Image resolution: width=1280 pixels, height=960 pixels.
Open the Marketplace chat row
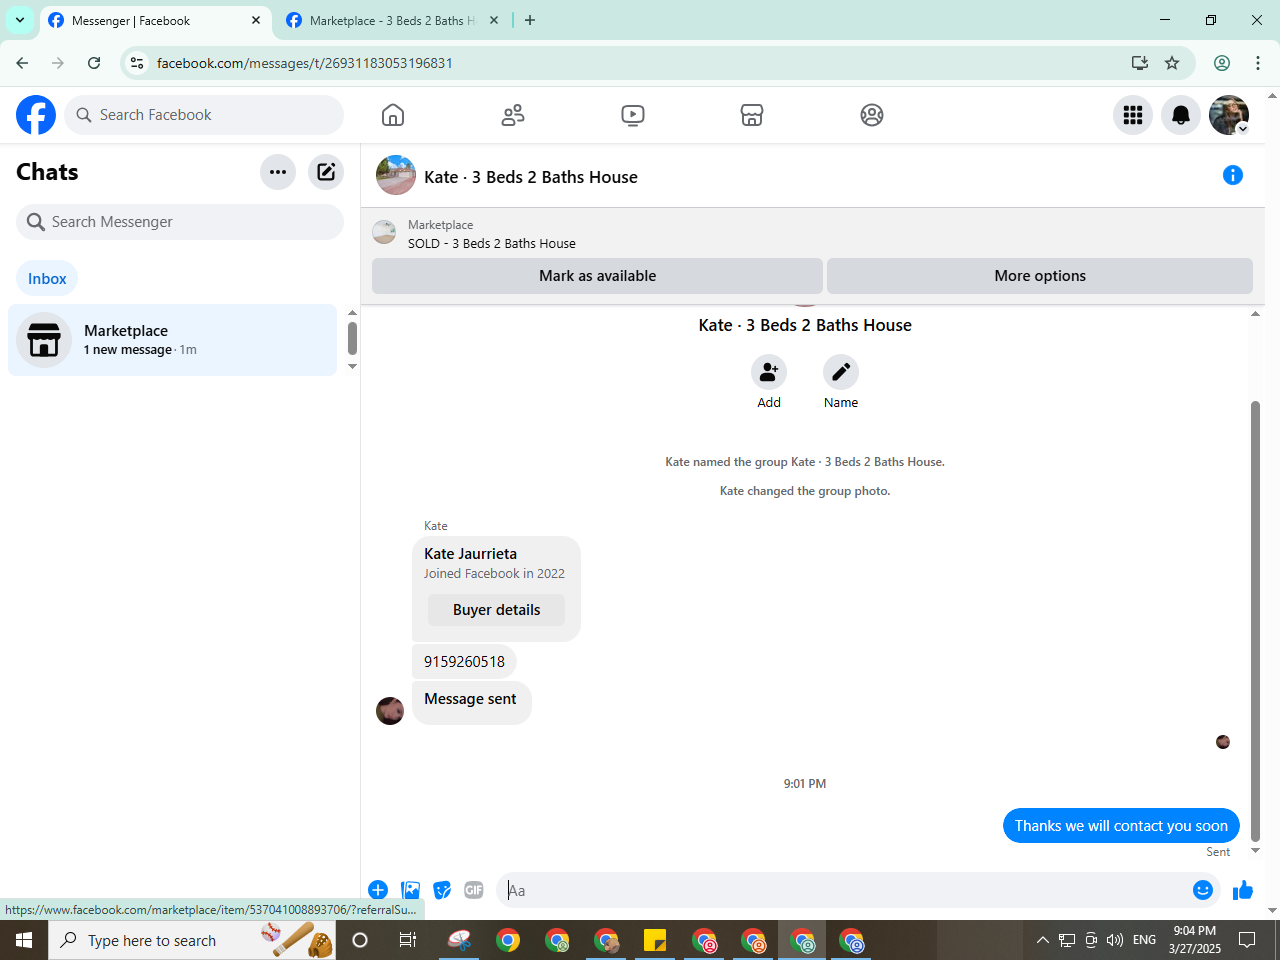click(x=173, y=340)
